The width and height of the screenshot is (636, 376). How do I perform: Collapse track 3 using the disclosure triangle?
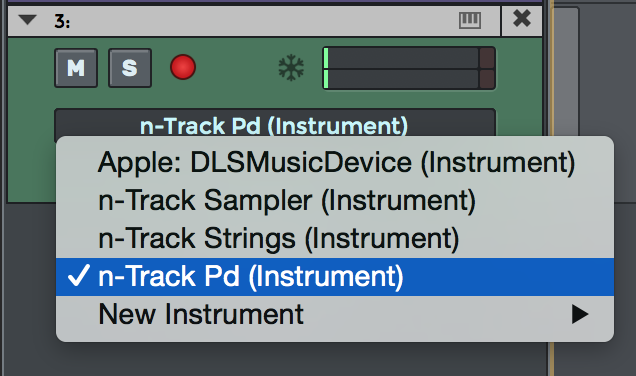coord(27,19)
